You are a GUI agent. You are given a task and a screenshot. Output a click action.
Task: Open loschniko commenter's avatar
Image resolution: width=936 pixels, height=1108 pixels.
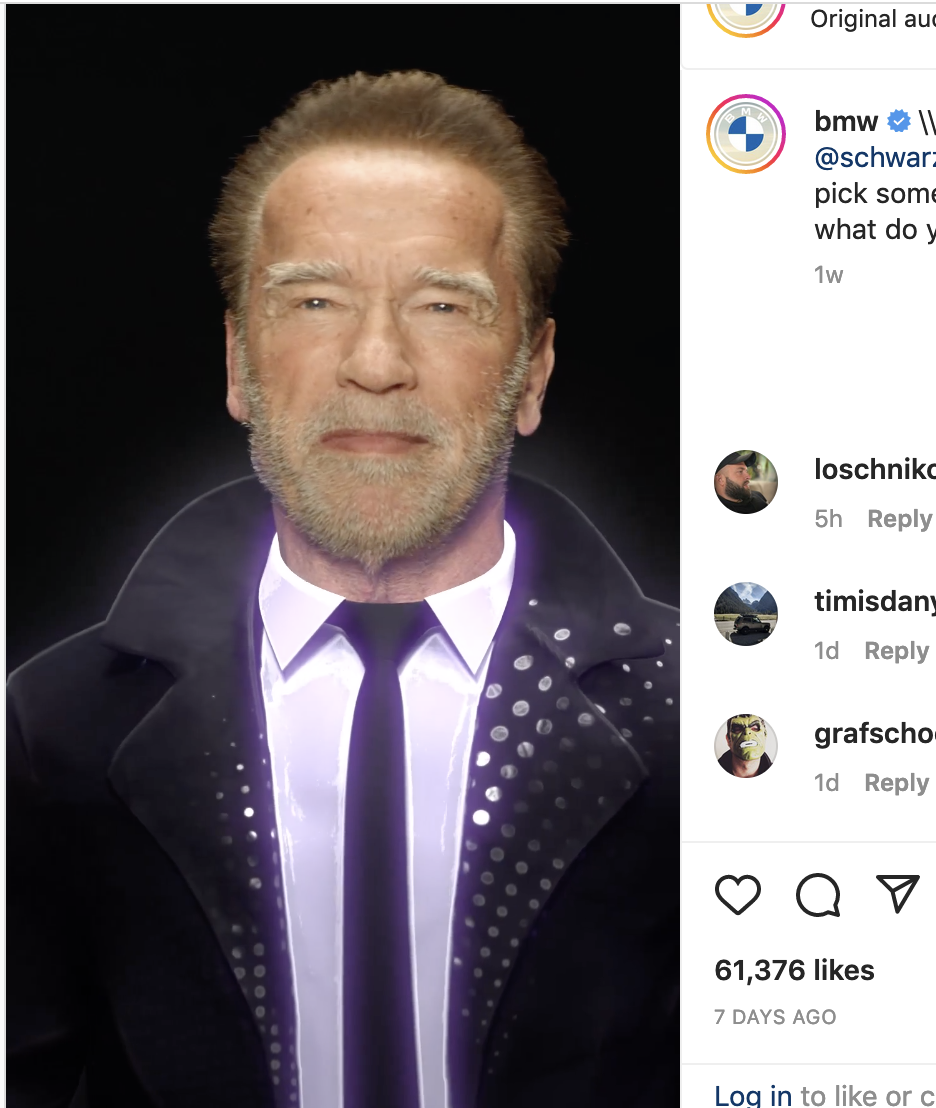(746, 482)
